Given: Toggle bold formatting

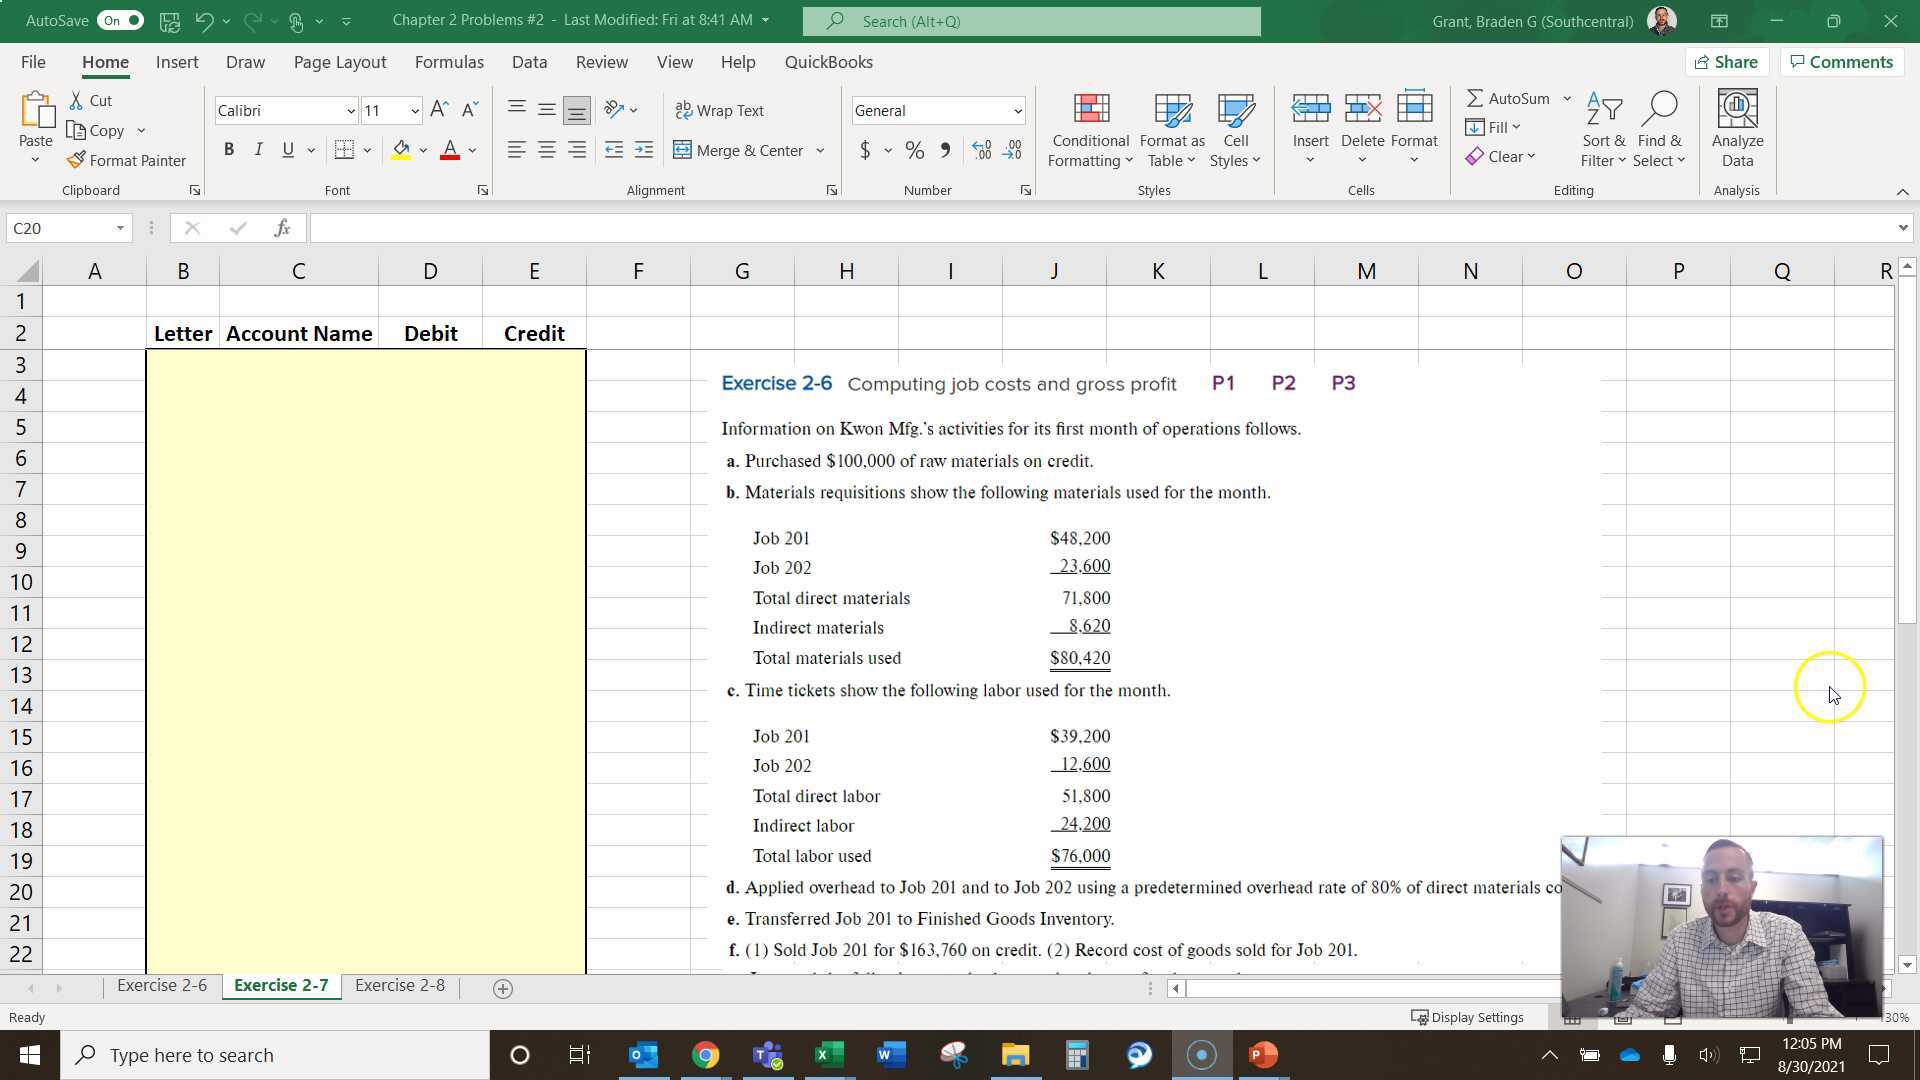Looking at the screenshot, I should pos(228,149).
